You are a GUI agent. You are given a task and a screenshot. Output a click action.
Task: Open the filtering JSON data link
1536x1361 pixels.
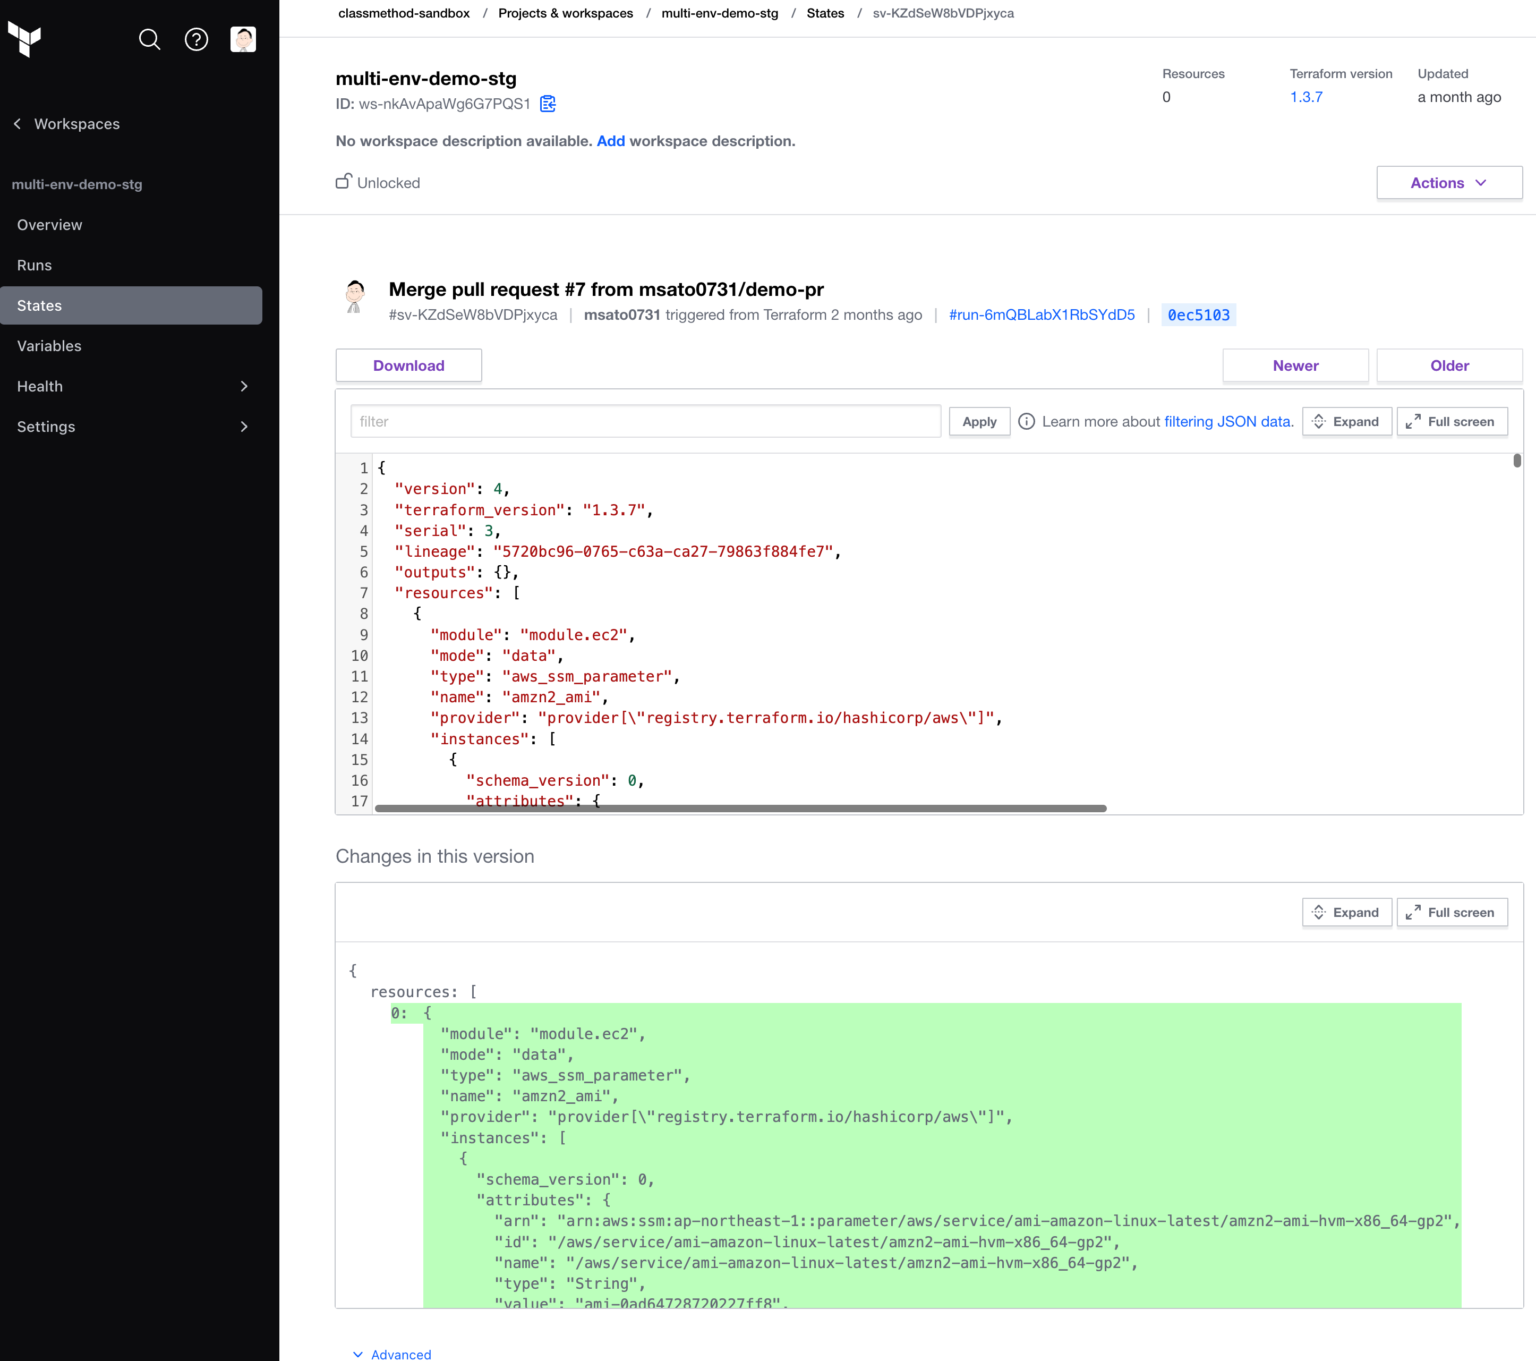(1227, 421)
